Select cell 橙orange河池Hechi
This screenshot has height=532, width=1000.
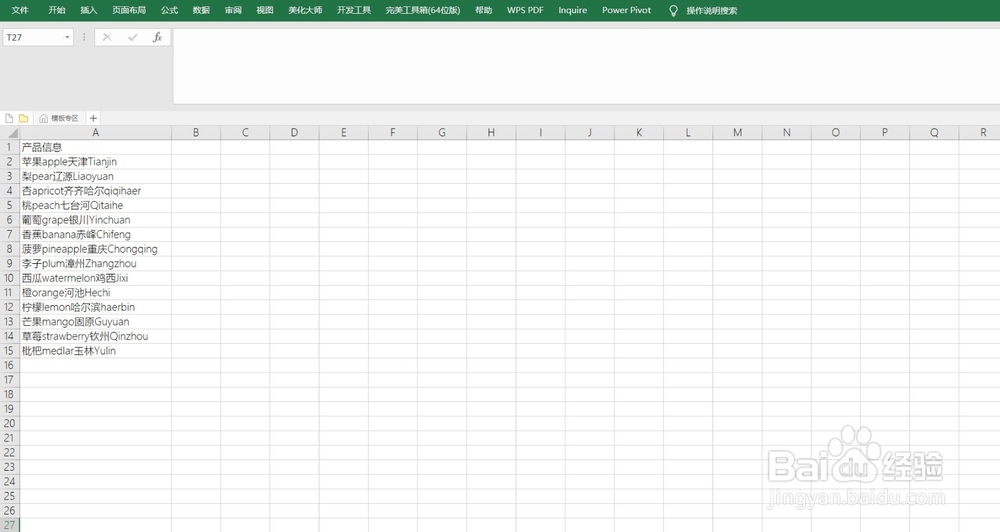tap(96, 293)
